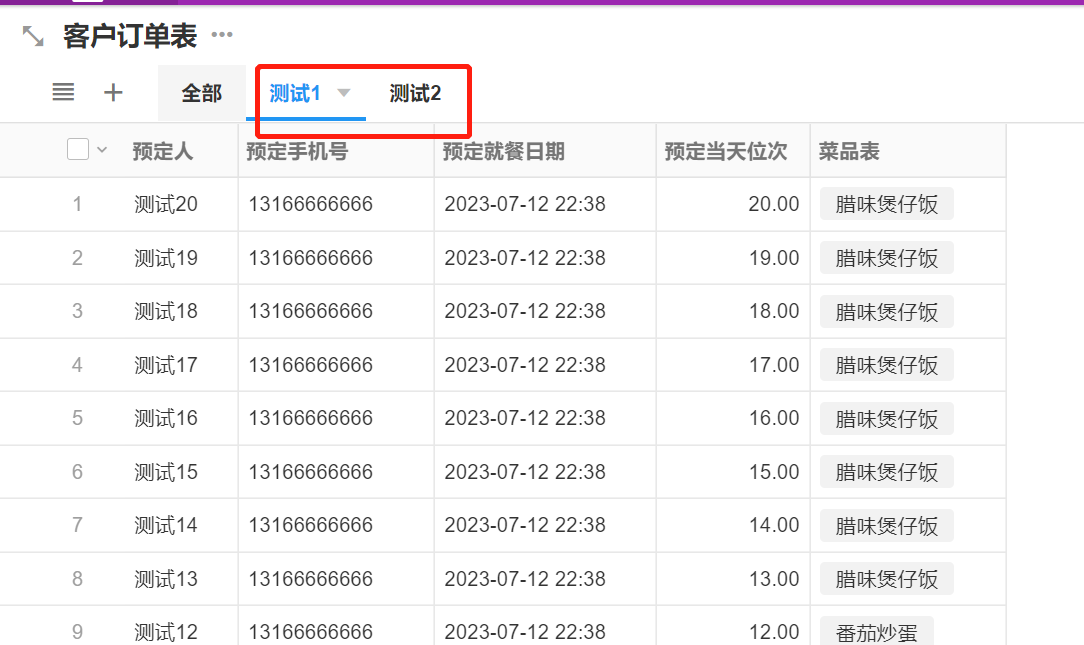This screenshot has width=1084, height=645.
Task: Click the 腊味煲仔饭 tag in 测试15 row
Action: pyautogui.click(x=887, y=472)
